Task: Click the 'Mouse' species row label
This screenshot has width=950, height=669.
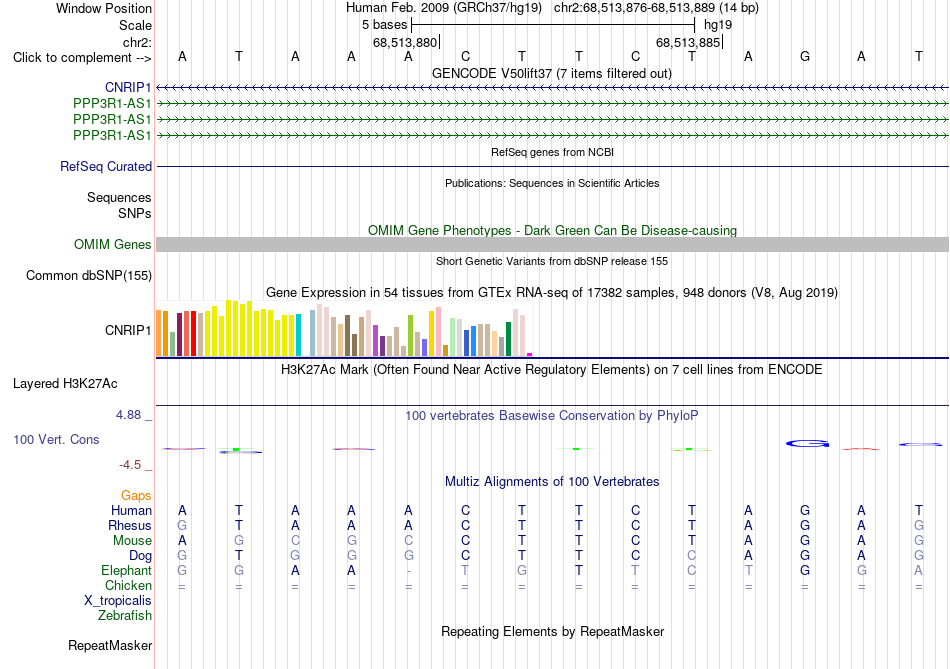Action: coord(132,541)
